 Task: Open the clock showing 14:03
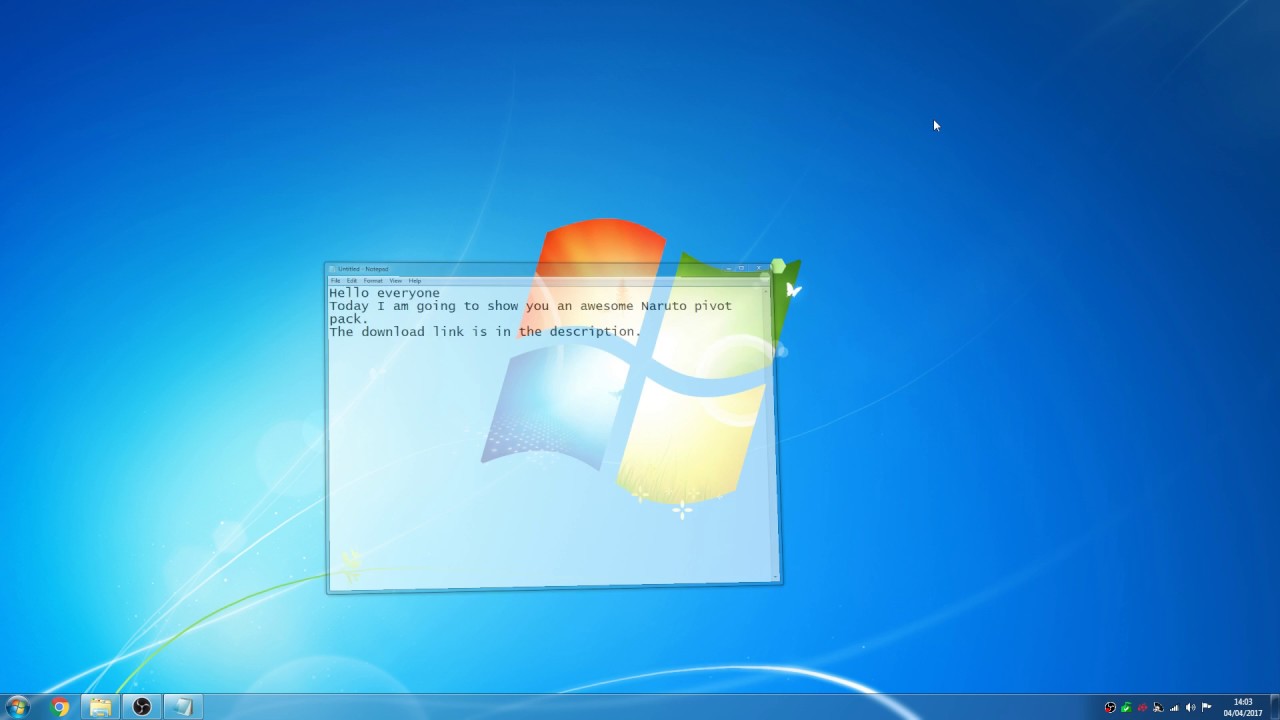[1243, 707]
